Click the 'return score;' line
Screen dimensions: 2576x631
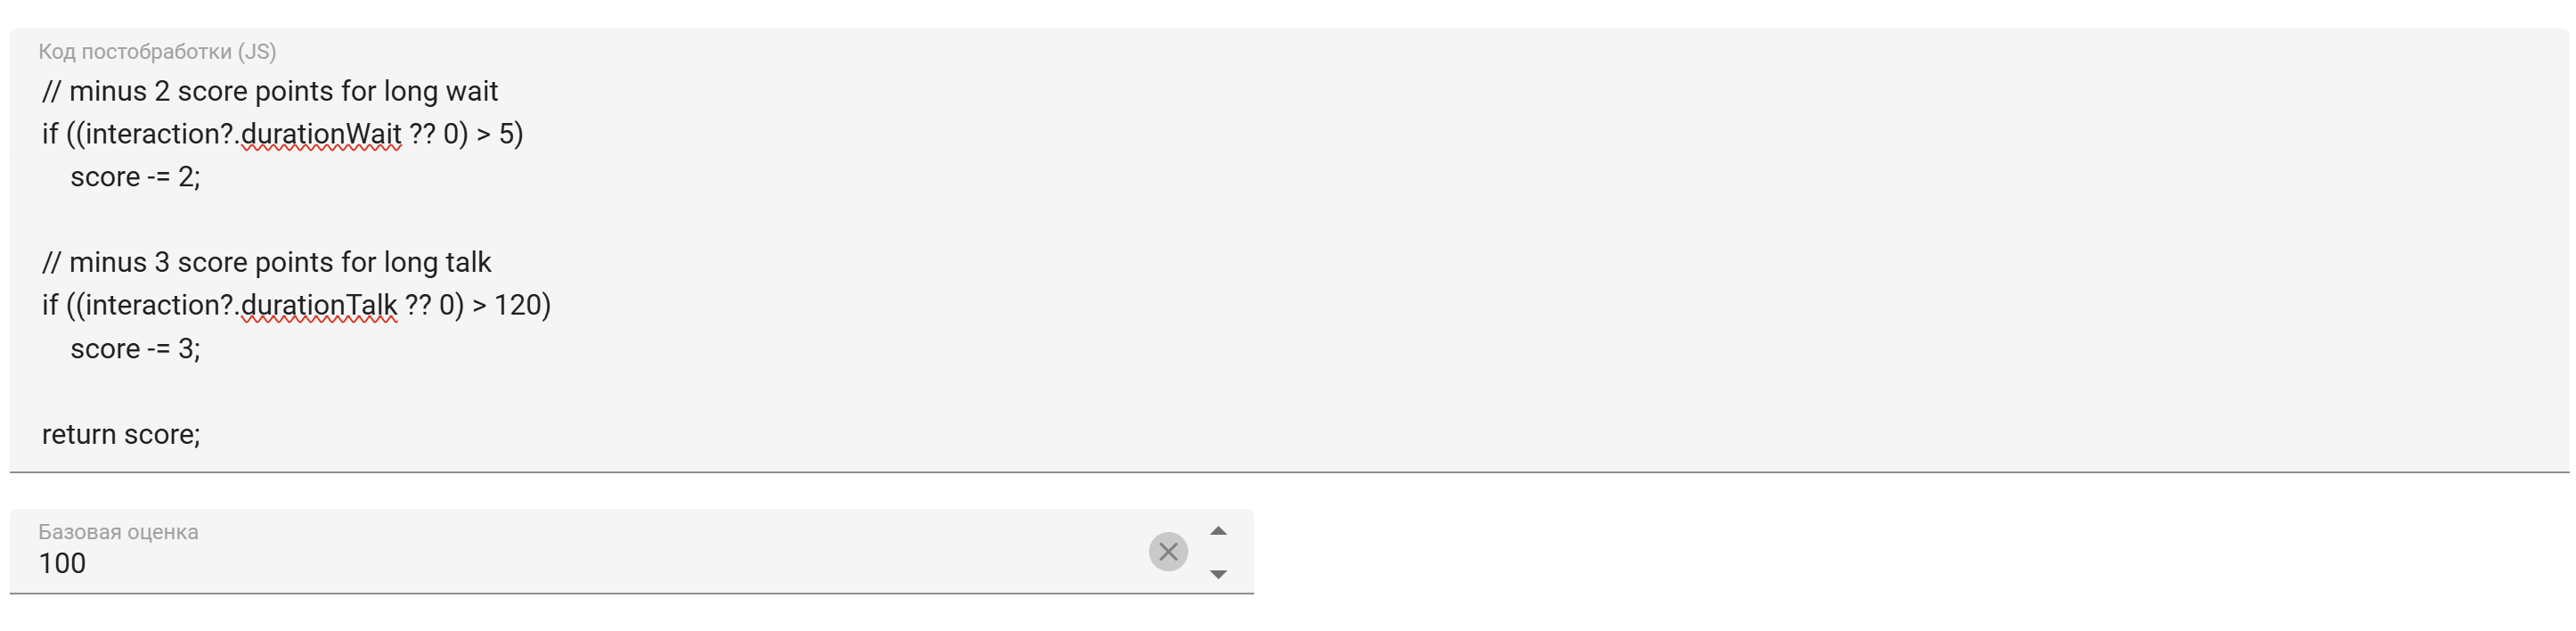121,435
